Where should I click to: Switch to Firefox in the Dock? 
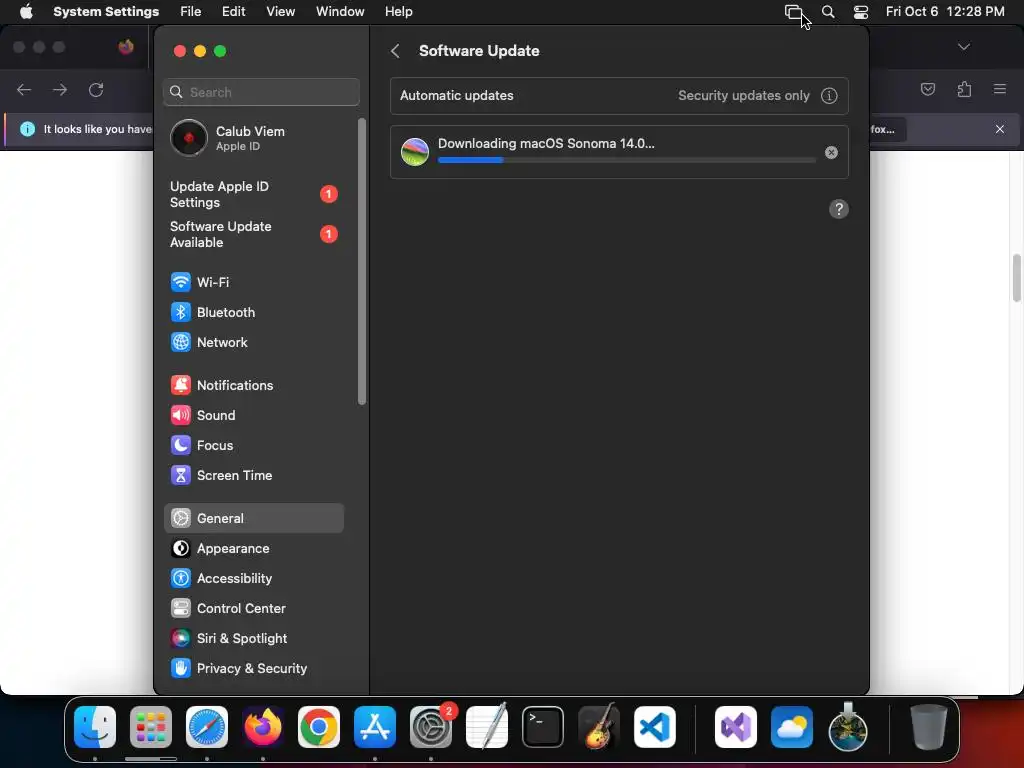pos(263,727)
